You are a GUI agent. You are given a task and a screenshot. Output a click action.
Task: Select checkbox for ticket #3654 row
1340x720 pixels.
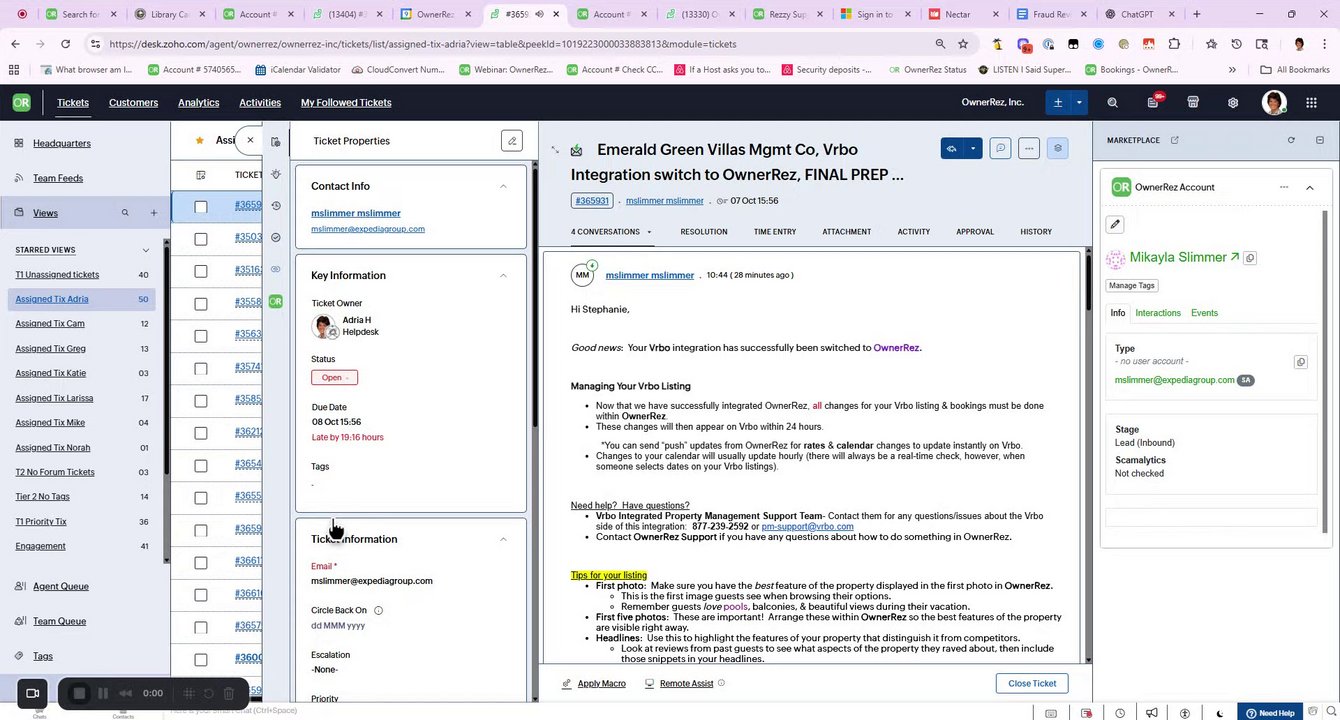(201, 465)
